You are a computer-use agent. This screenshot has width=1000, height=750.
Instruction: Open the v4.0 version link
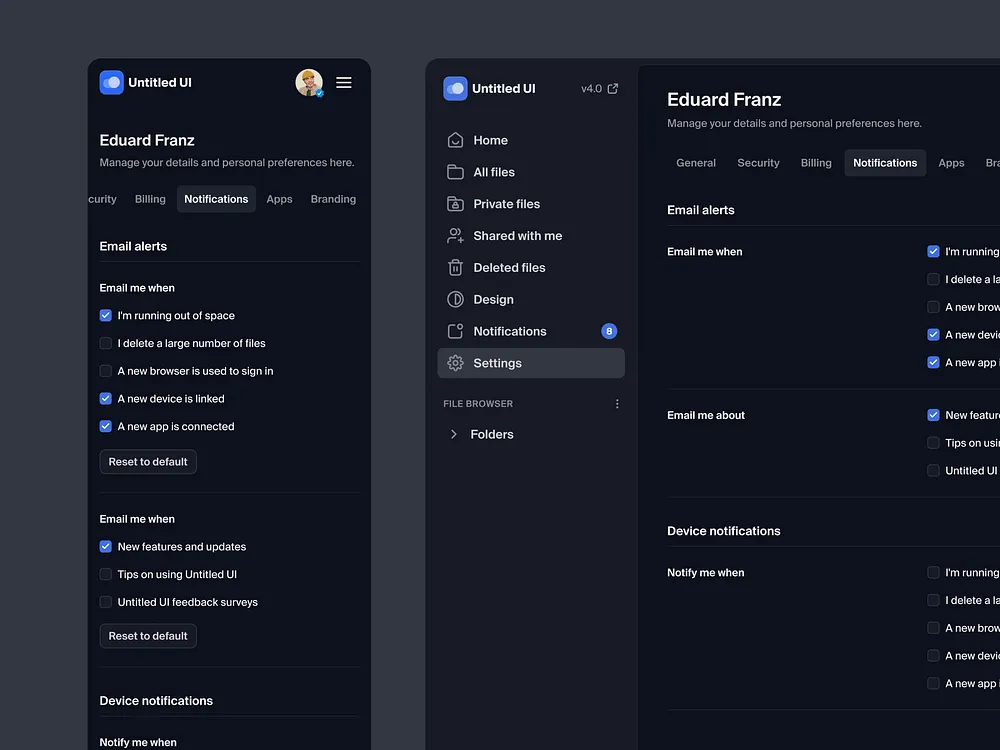598,88
